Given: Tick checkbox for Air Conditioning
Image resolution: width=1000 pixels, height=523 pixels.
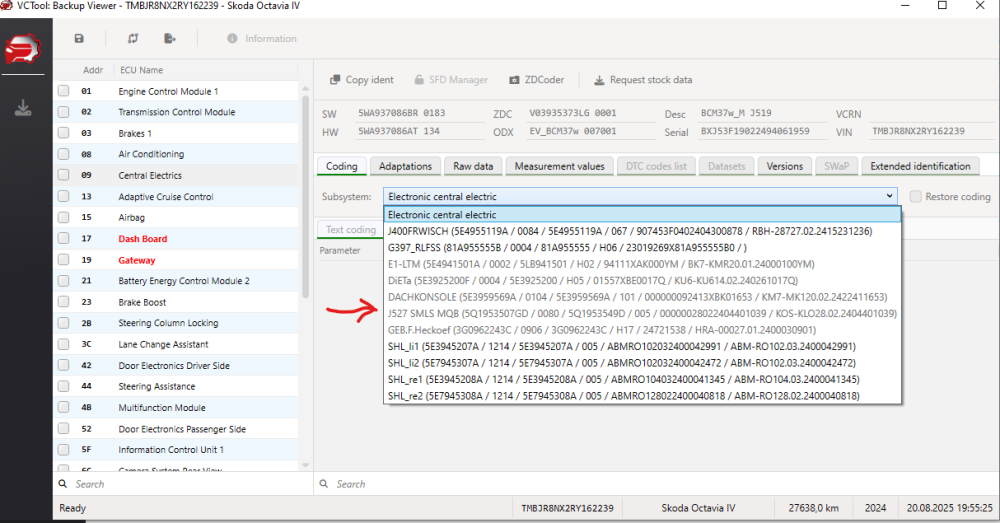Looking at the screenshot, I should [64, 154].
